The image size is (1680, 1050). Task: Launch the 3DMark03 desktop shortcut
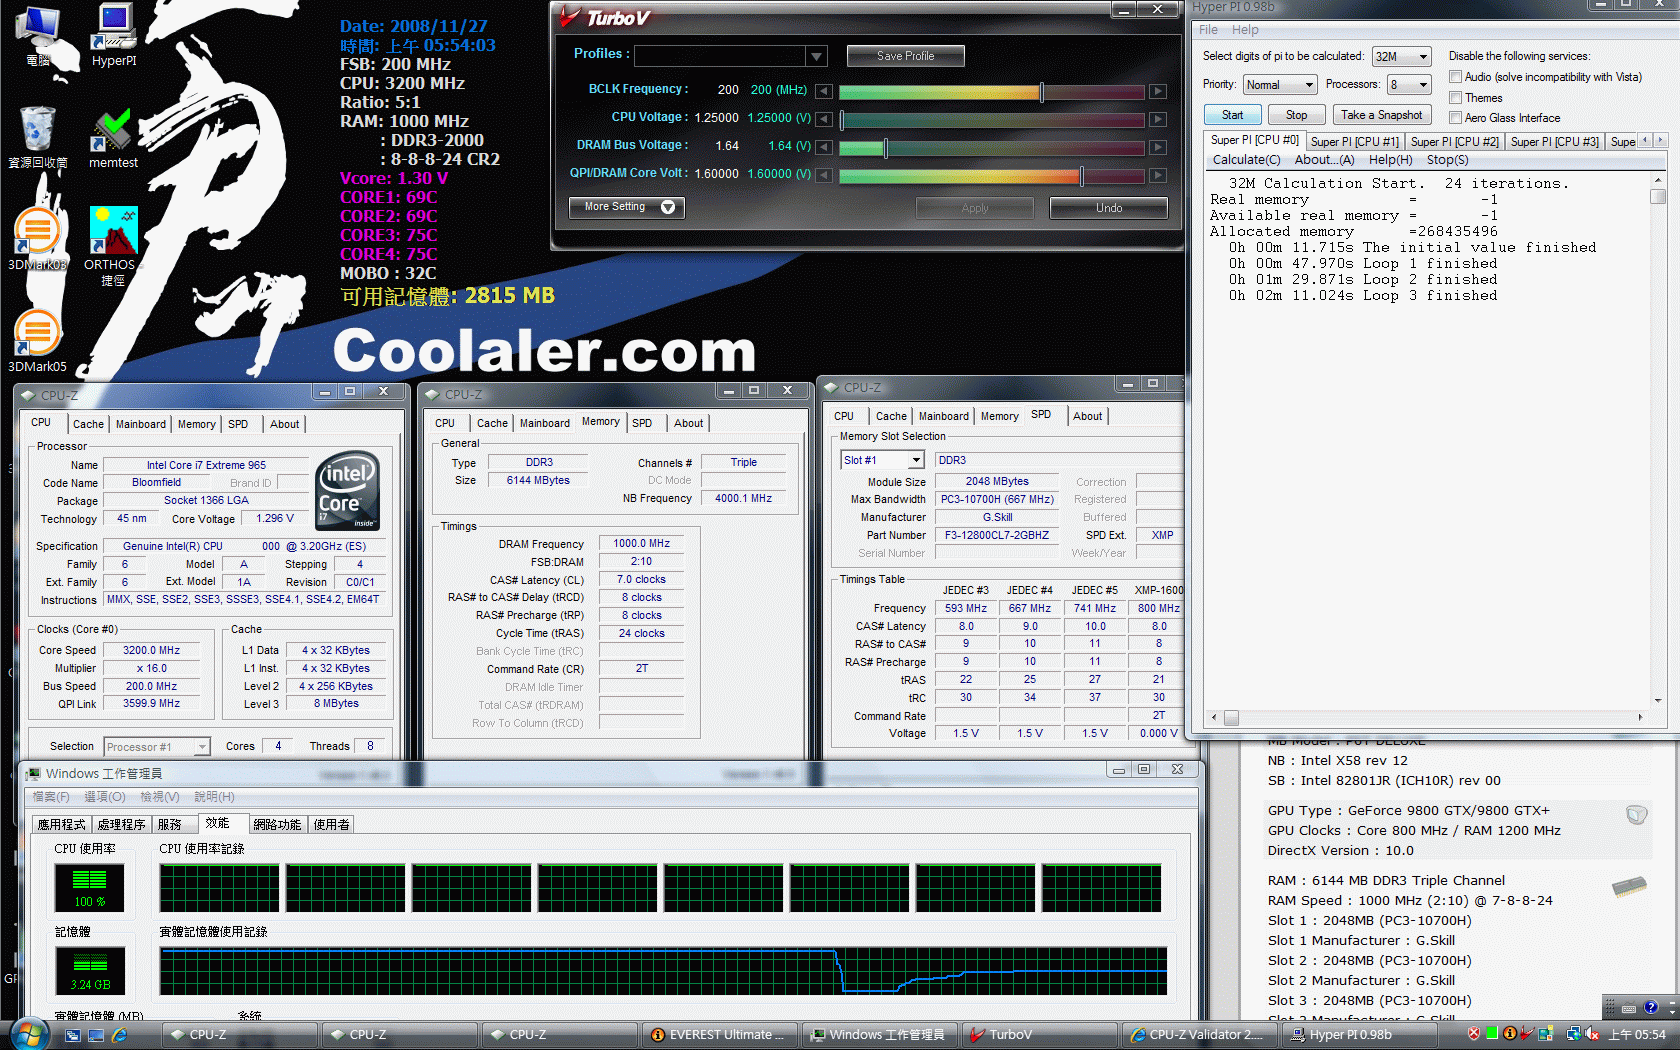coord(37,240)
